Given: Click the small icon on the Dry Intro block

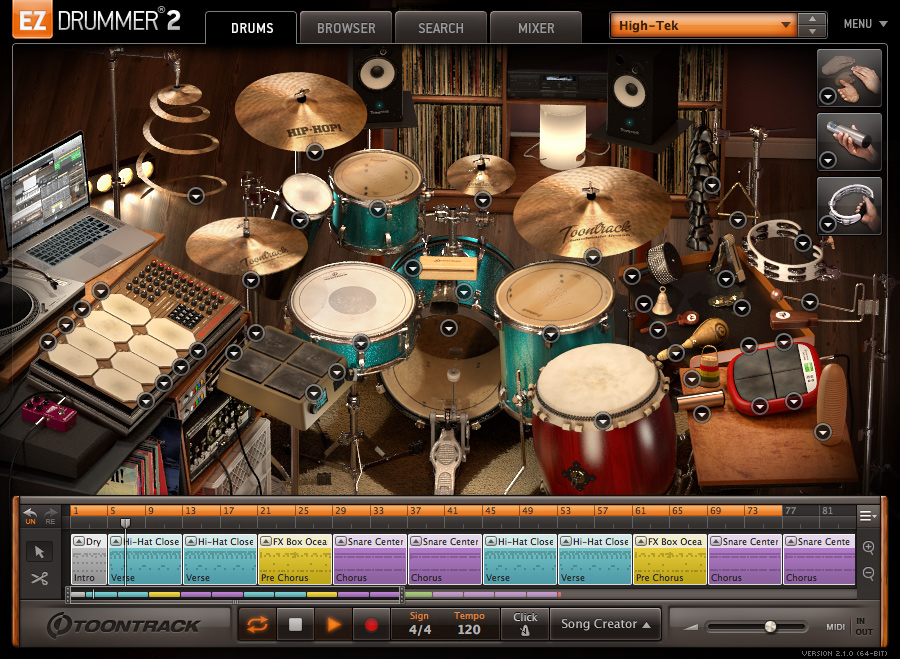Looking at the screenshot, I should 79,541.
